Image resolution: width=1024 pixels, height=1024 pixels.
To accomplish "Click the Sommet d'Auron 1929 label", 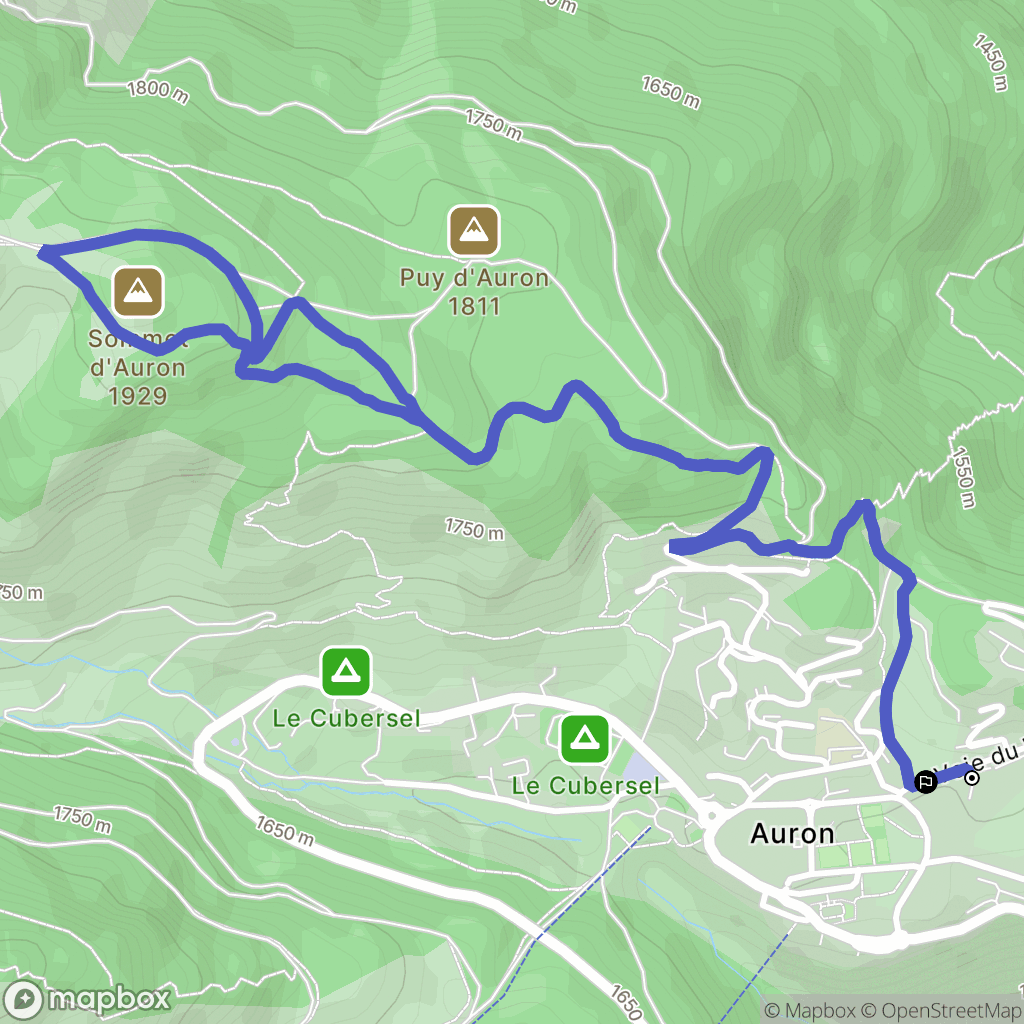I will tap(138, 367).
